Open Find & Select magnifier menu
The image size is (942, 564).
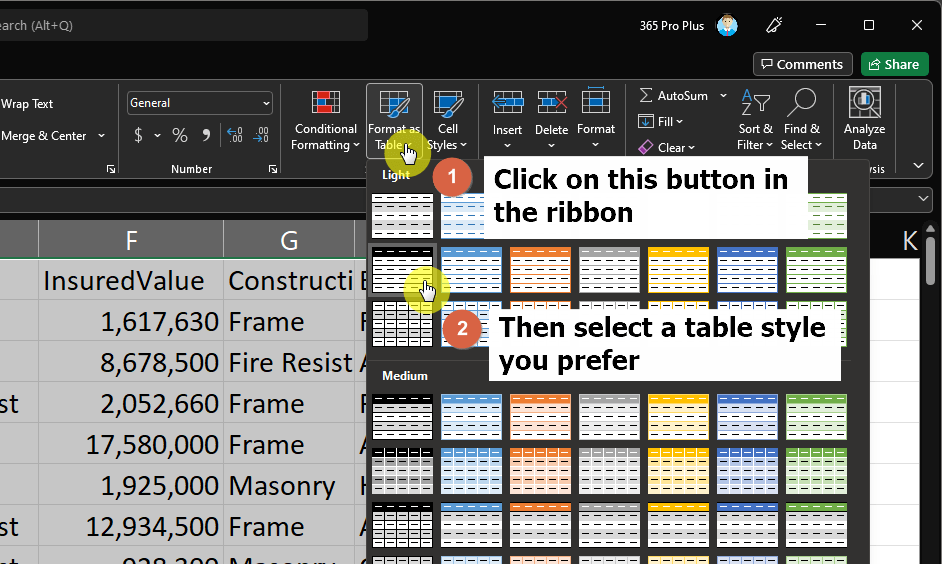coord(801,120)
